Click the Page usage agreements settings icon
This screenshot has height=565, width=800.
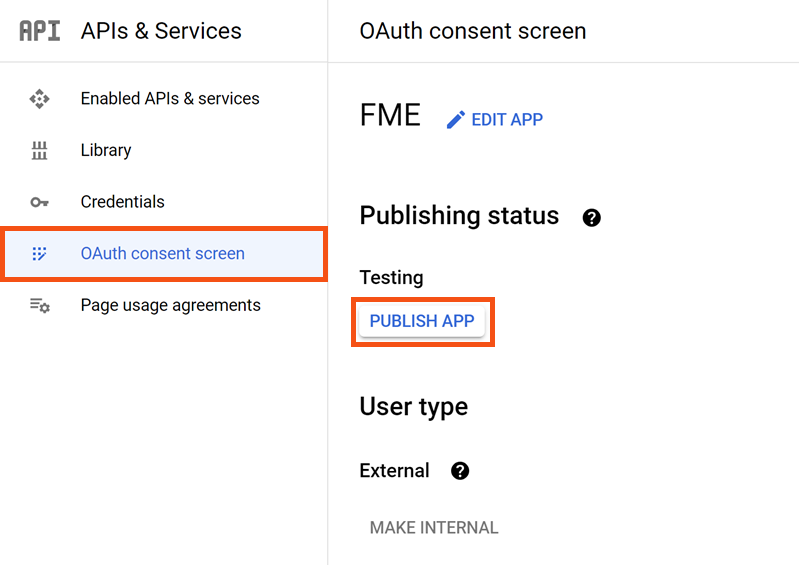(x=39, y=305)
